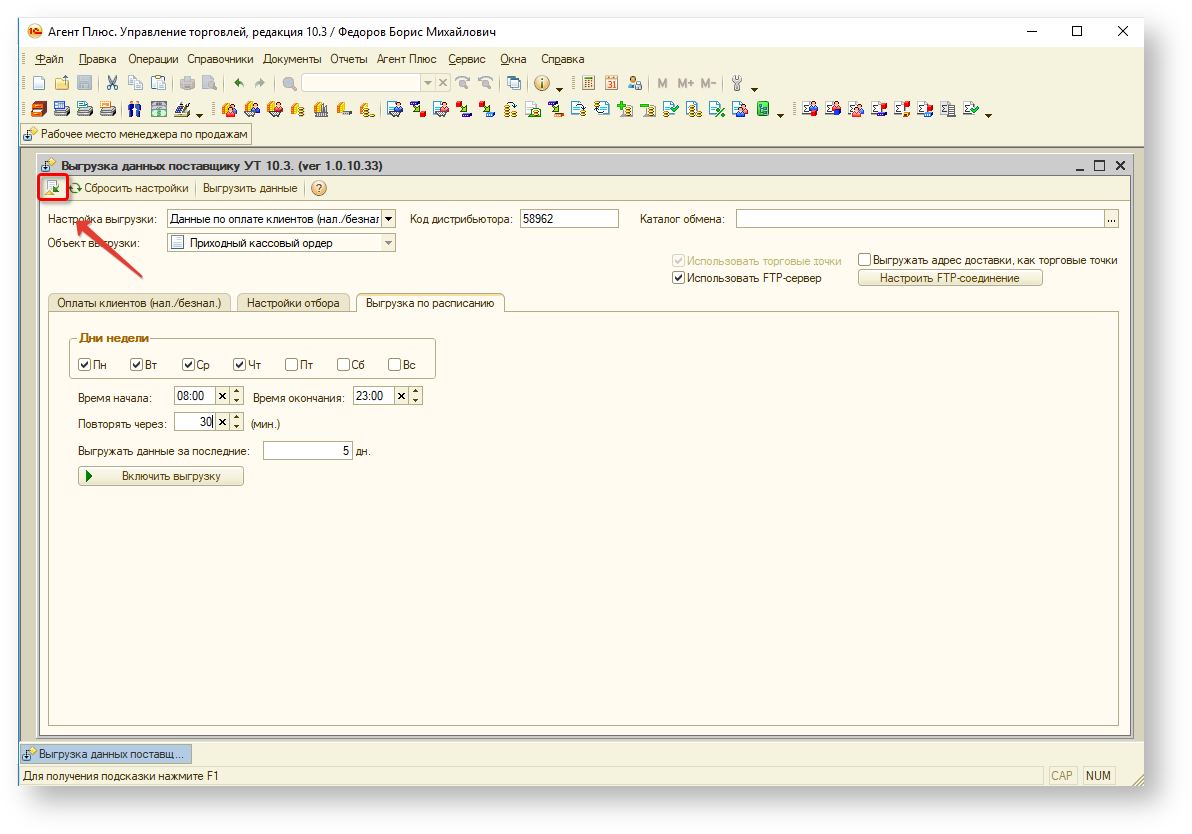Click the ellipsis button of Каталог обмена
The height and width of the screenshot is (834, 1192).
1111,219
